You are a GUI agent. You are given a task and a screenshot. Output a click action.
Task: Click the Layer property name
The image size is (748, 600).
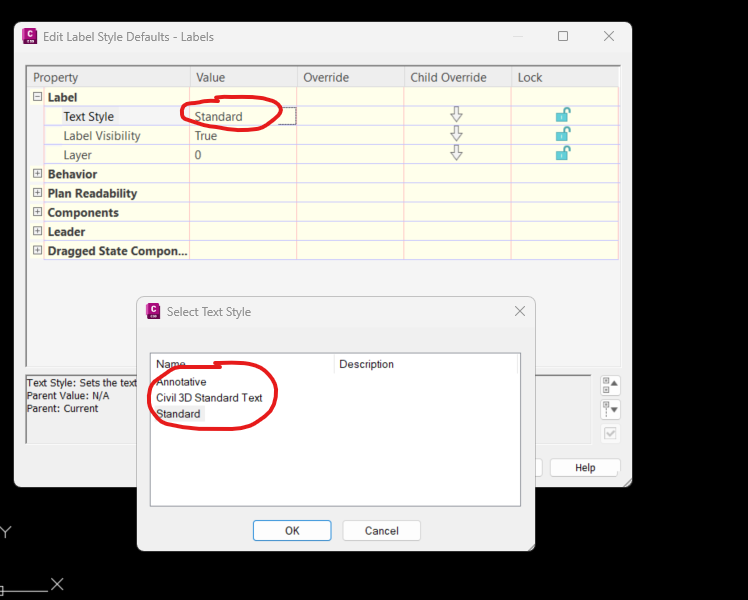[77, 155]
